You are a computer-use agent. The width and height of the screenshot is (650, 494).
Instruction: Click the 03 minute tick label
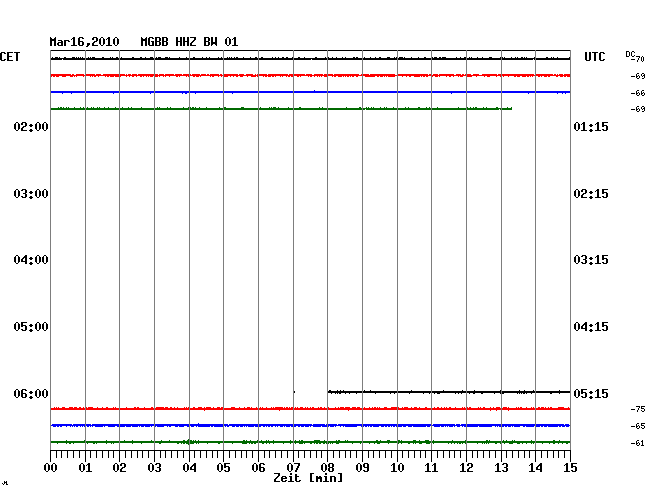[x=154, y=468]
